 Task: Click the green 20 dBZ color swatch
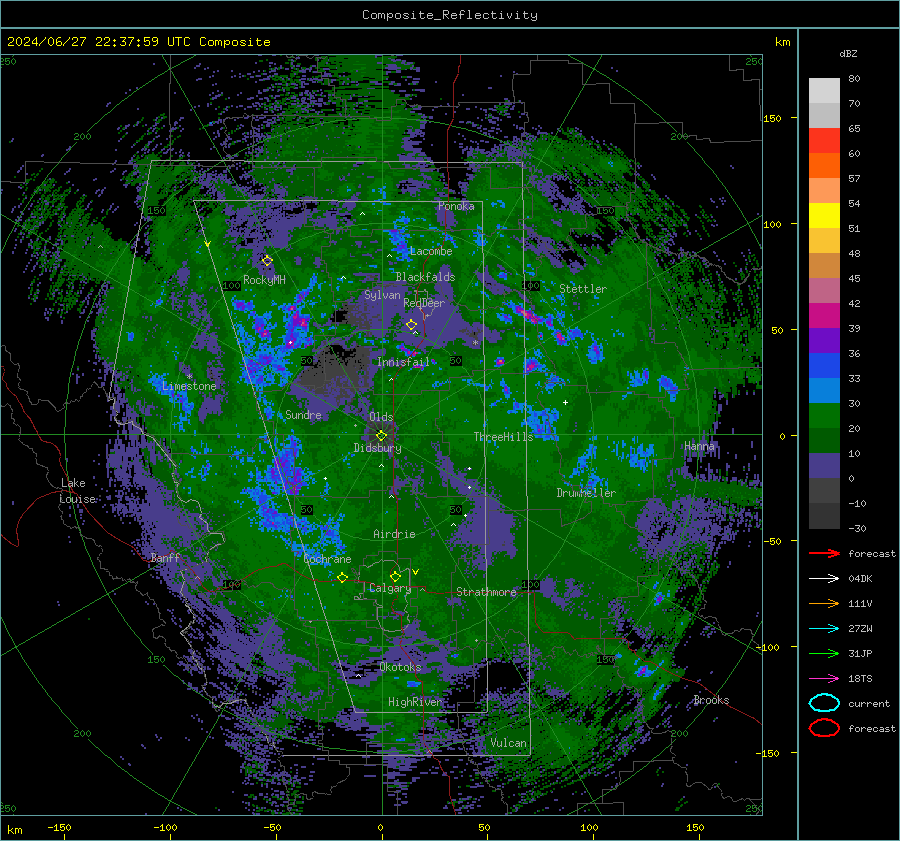click(824, 416)
